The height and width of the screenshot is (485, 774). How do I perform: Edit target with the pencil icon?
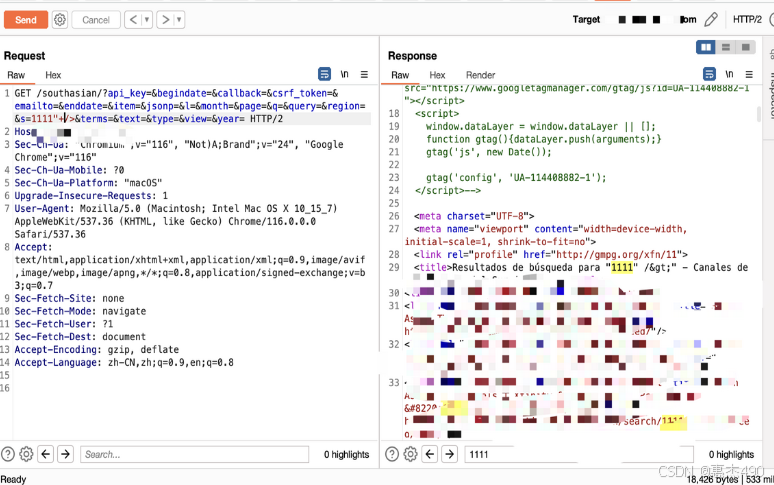(711, 19)
